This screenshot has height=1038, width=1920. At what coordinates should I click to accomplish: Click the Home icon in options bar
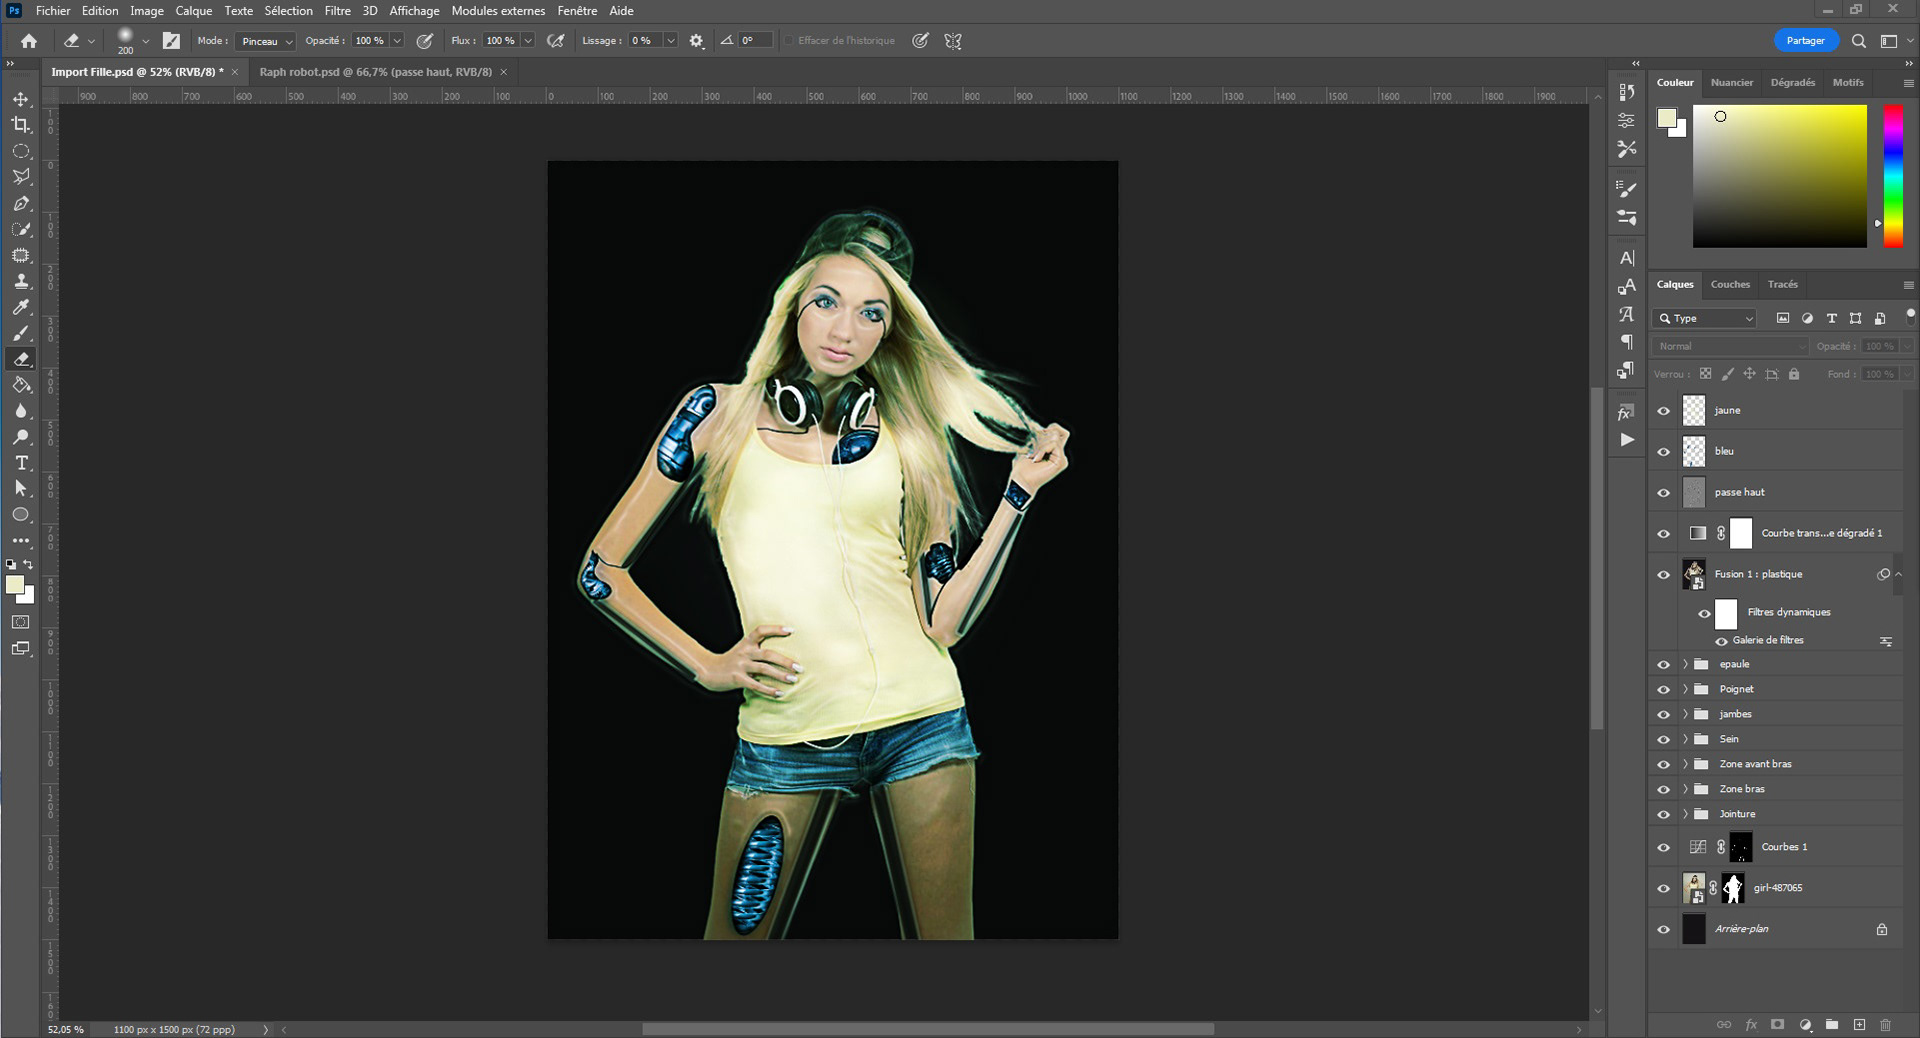(x=29, y=41)
